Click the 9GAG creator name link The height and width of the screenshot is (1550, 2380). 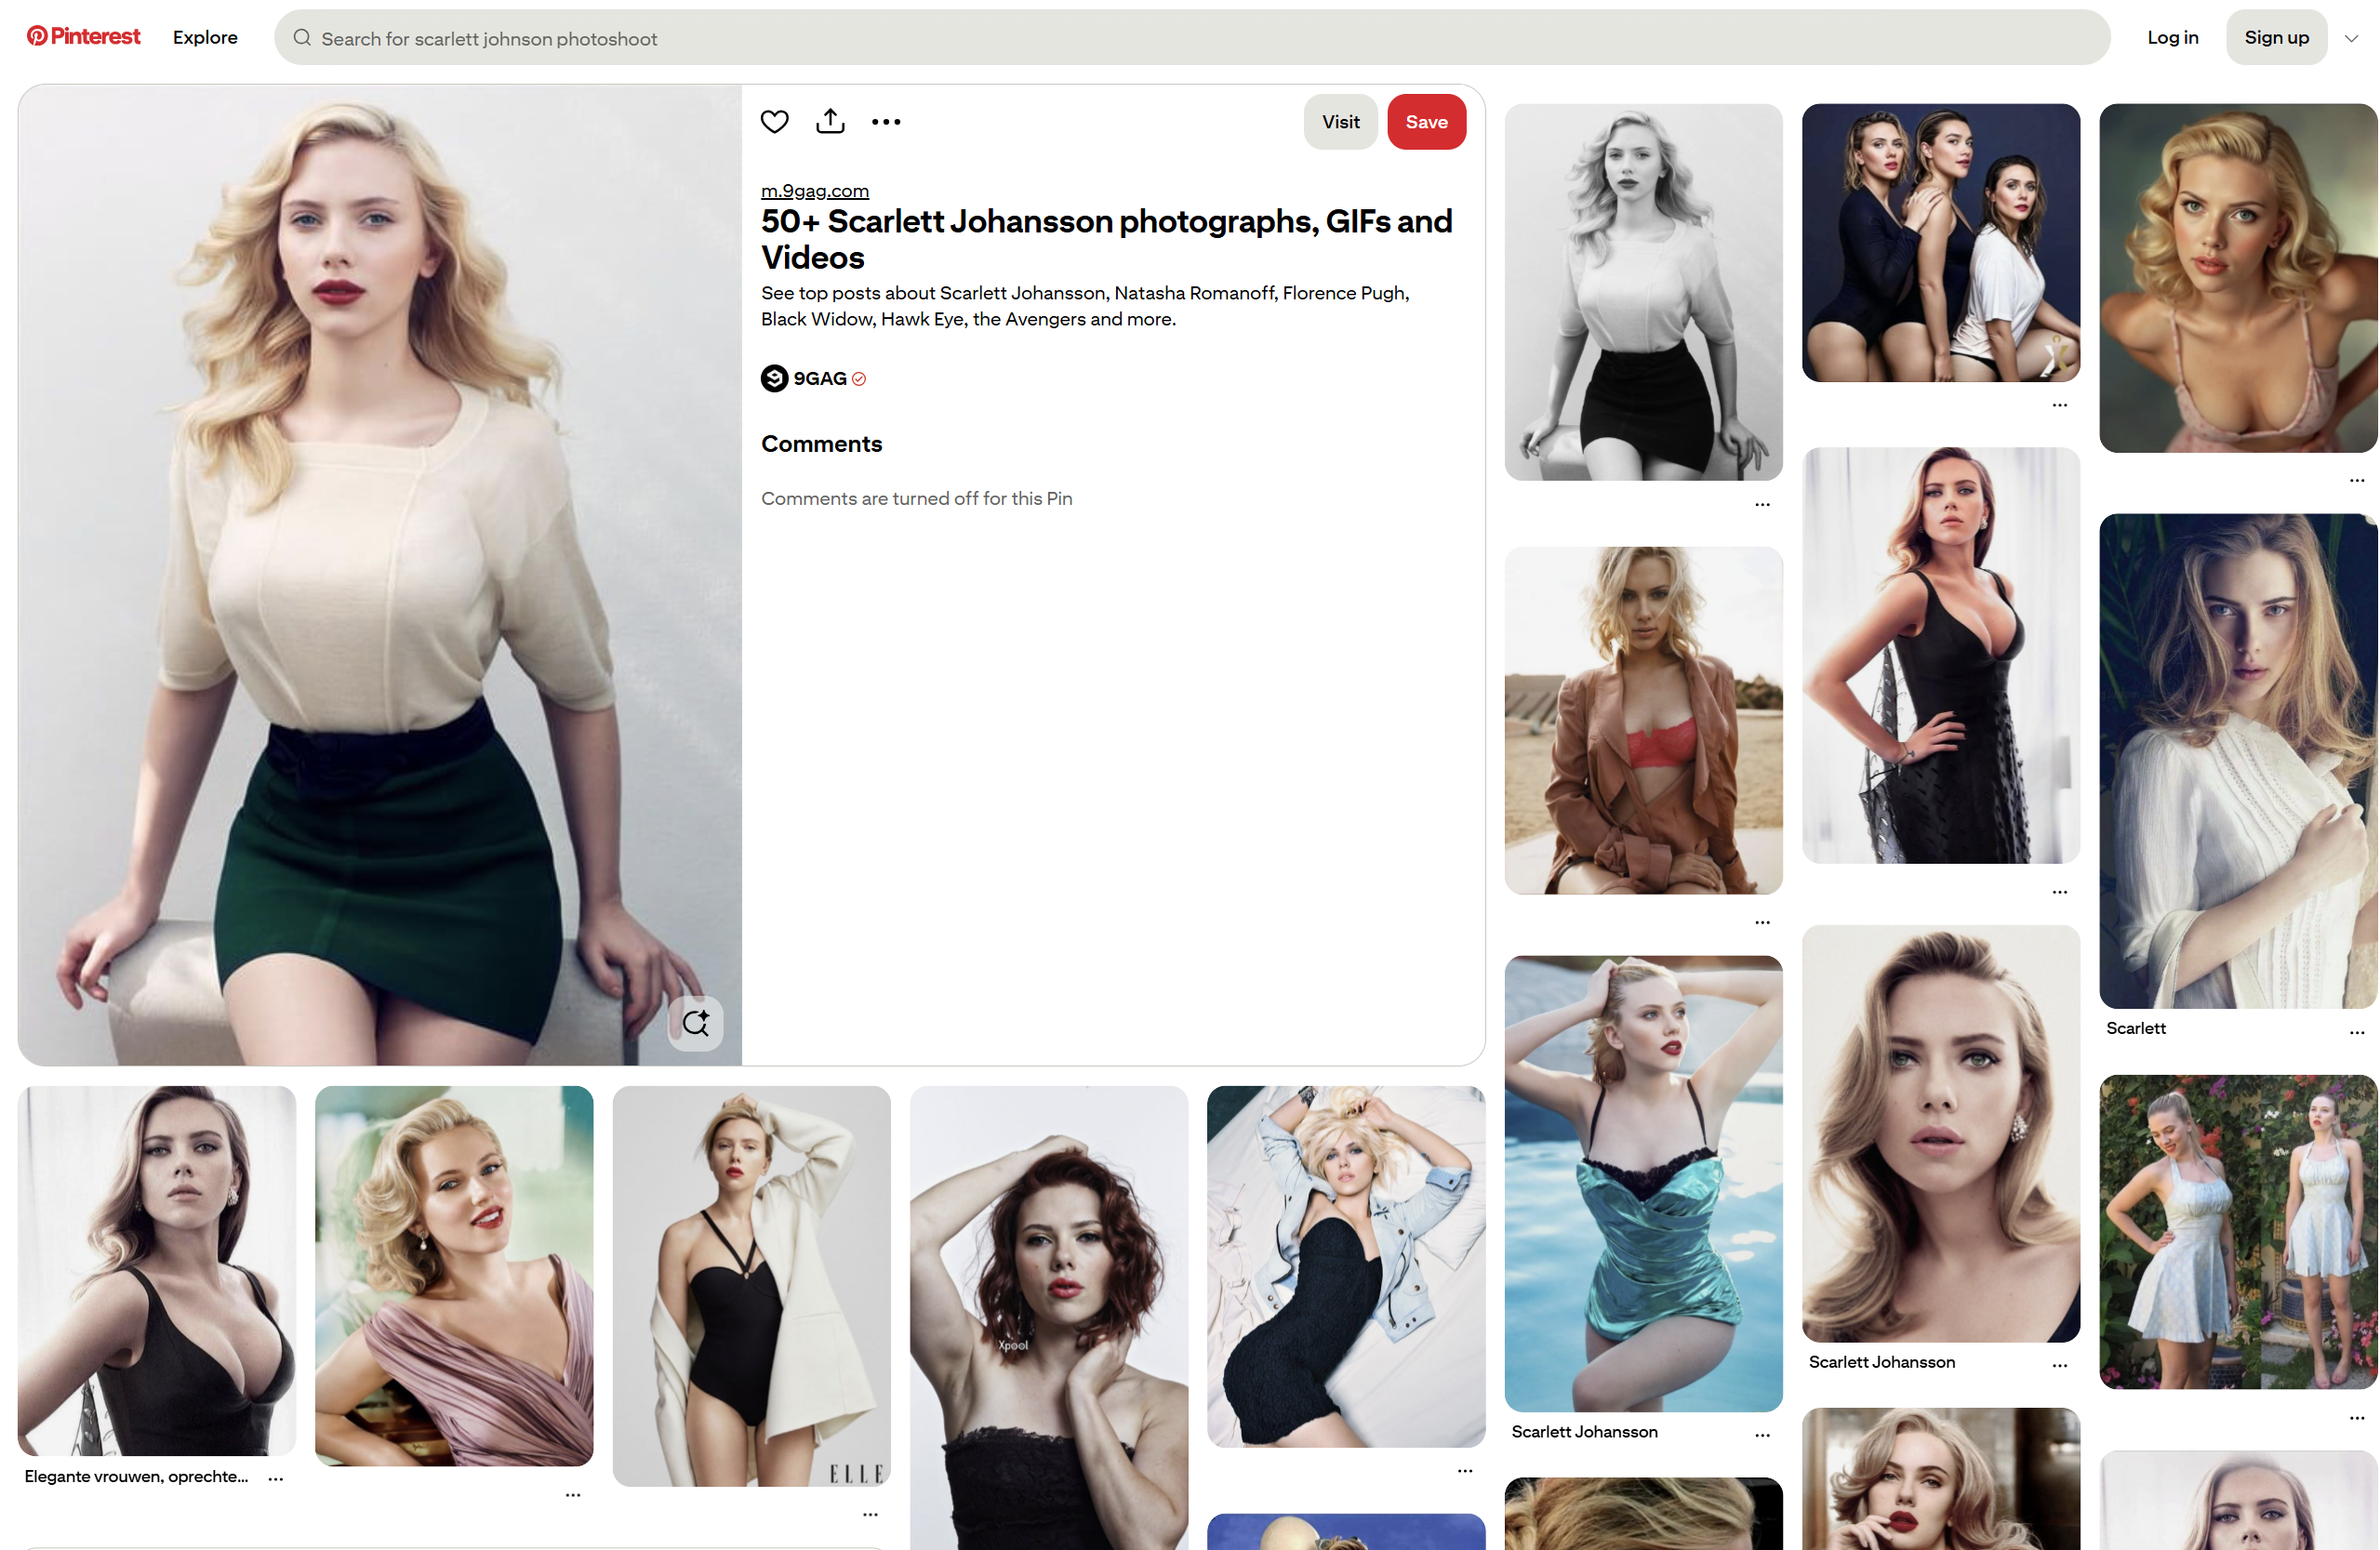click(820, 378)
